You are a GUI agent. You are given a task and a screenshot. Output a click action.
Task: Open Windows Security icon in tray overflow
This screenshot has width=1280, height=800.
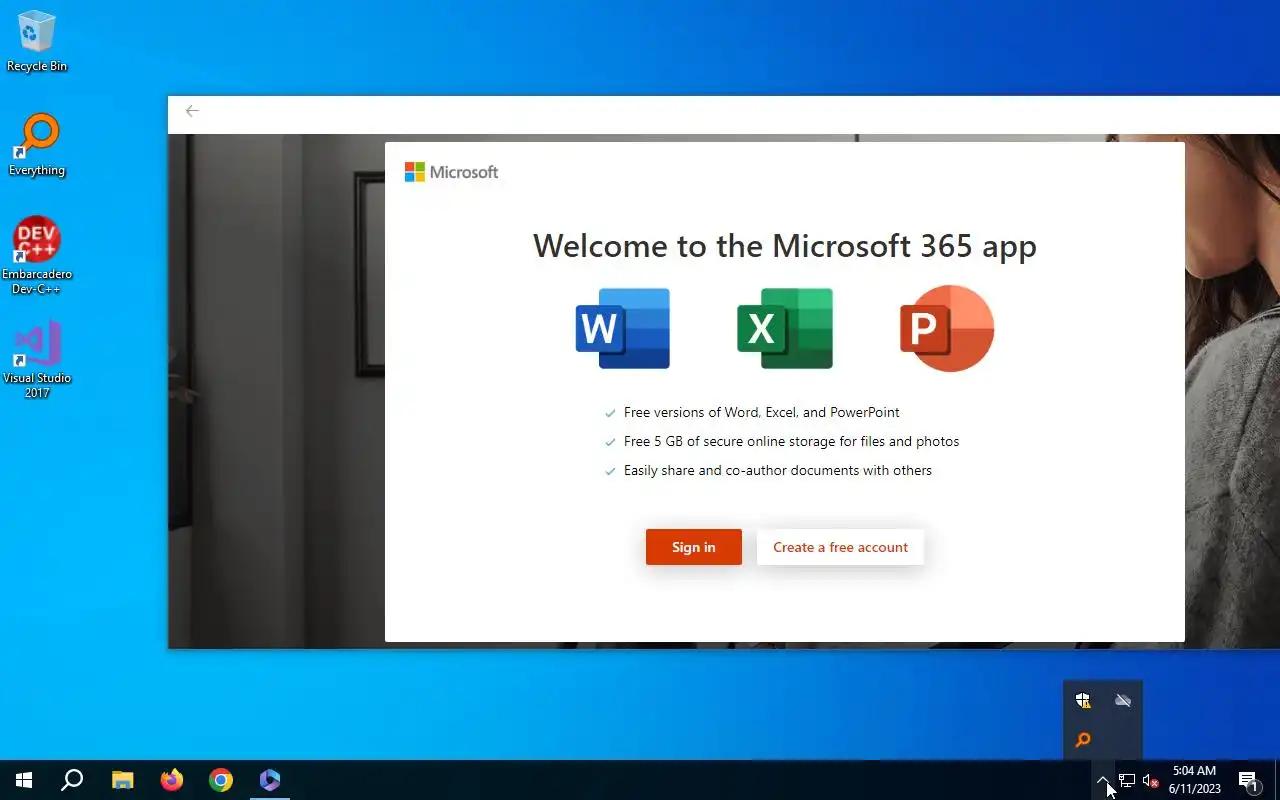click(x=1083, y=700)
